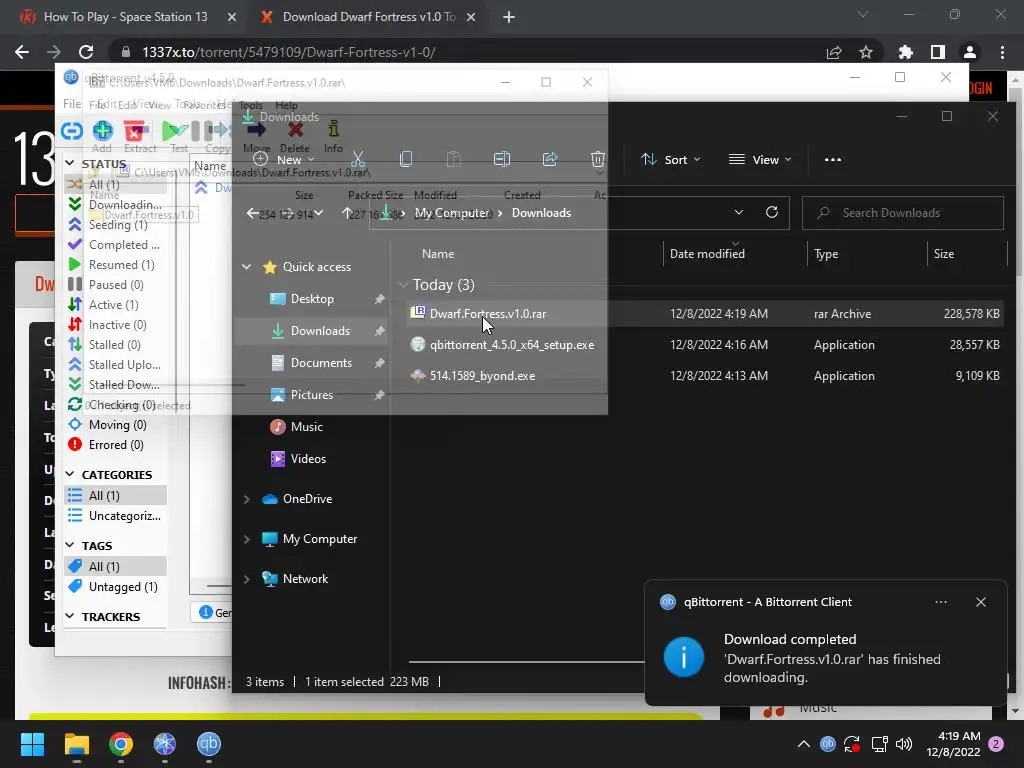Viewport: 1024px width, 768px height.
Task: Filter by Errored (0) in qBittorrent
Action: coord(116,445)
